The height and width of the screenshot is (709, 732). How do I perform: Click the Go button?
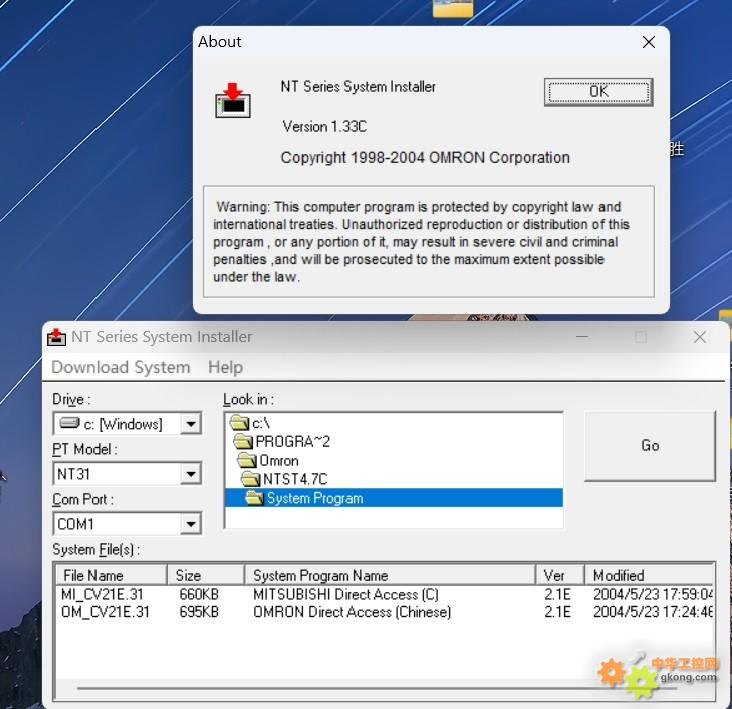coord(650,445)
